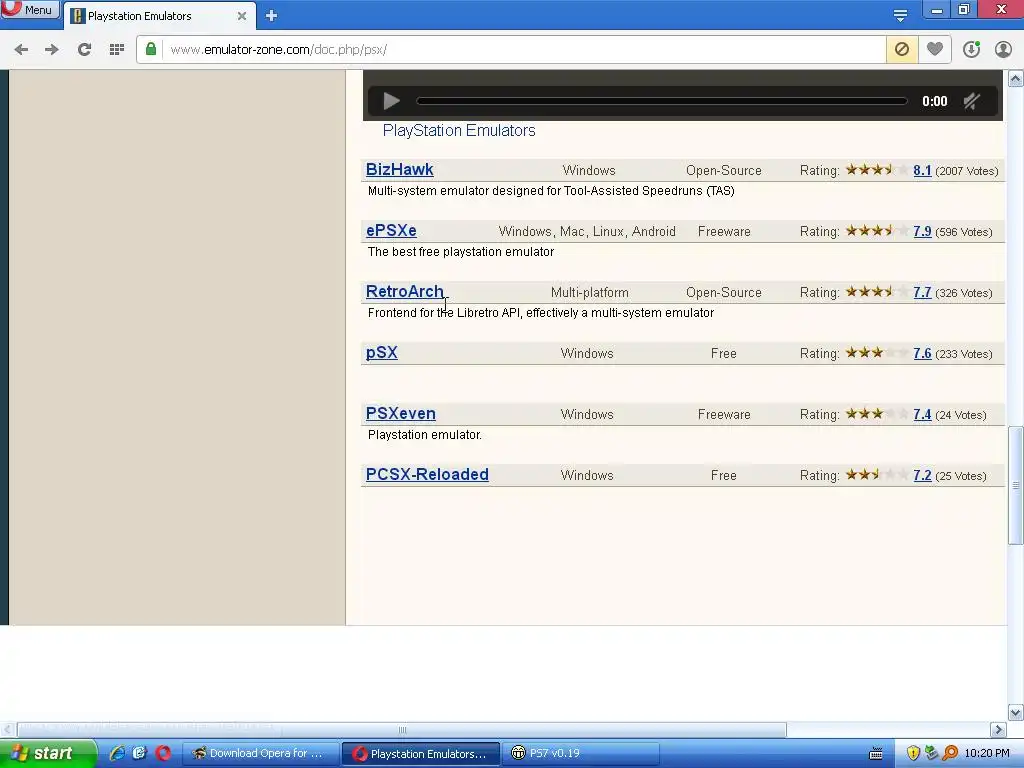The image size is (1024, 768).
Task: Play the embedded video
Action: pyautogui.click(x=391, y=101)
